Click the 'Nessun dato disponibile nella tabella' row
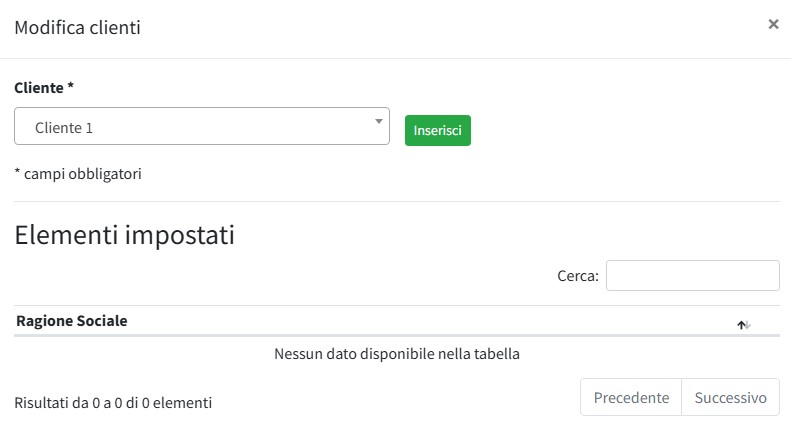Image resolution: width=791 pixels, height=429 pixels. coord(396,353)
